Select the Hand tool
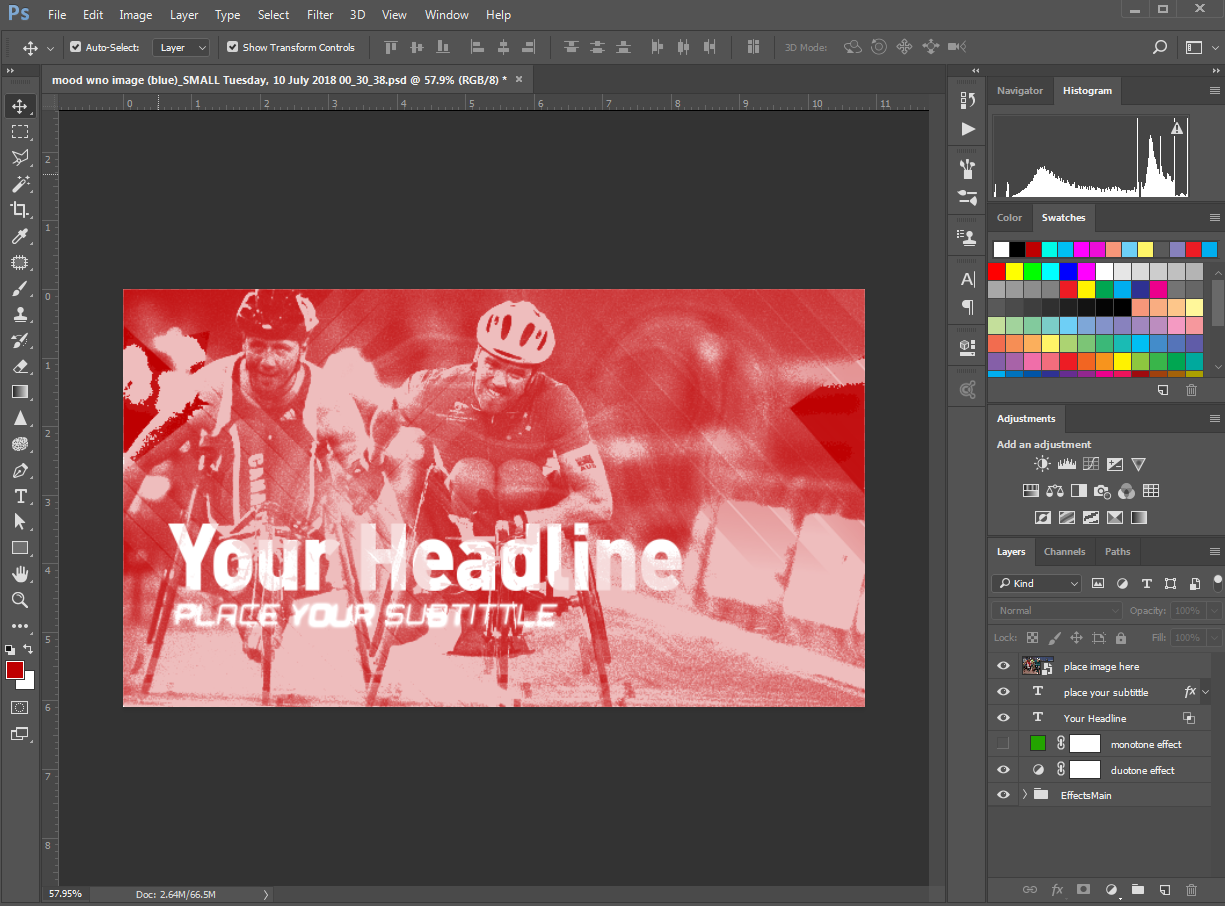The image size is (1225, 906). [19, 574]
